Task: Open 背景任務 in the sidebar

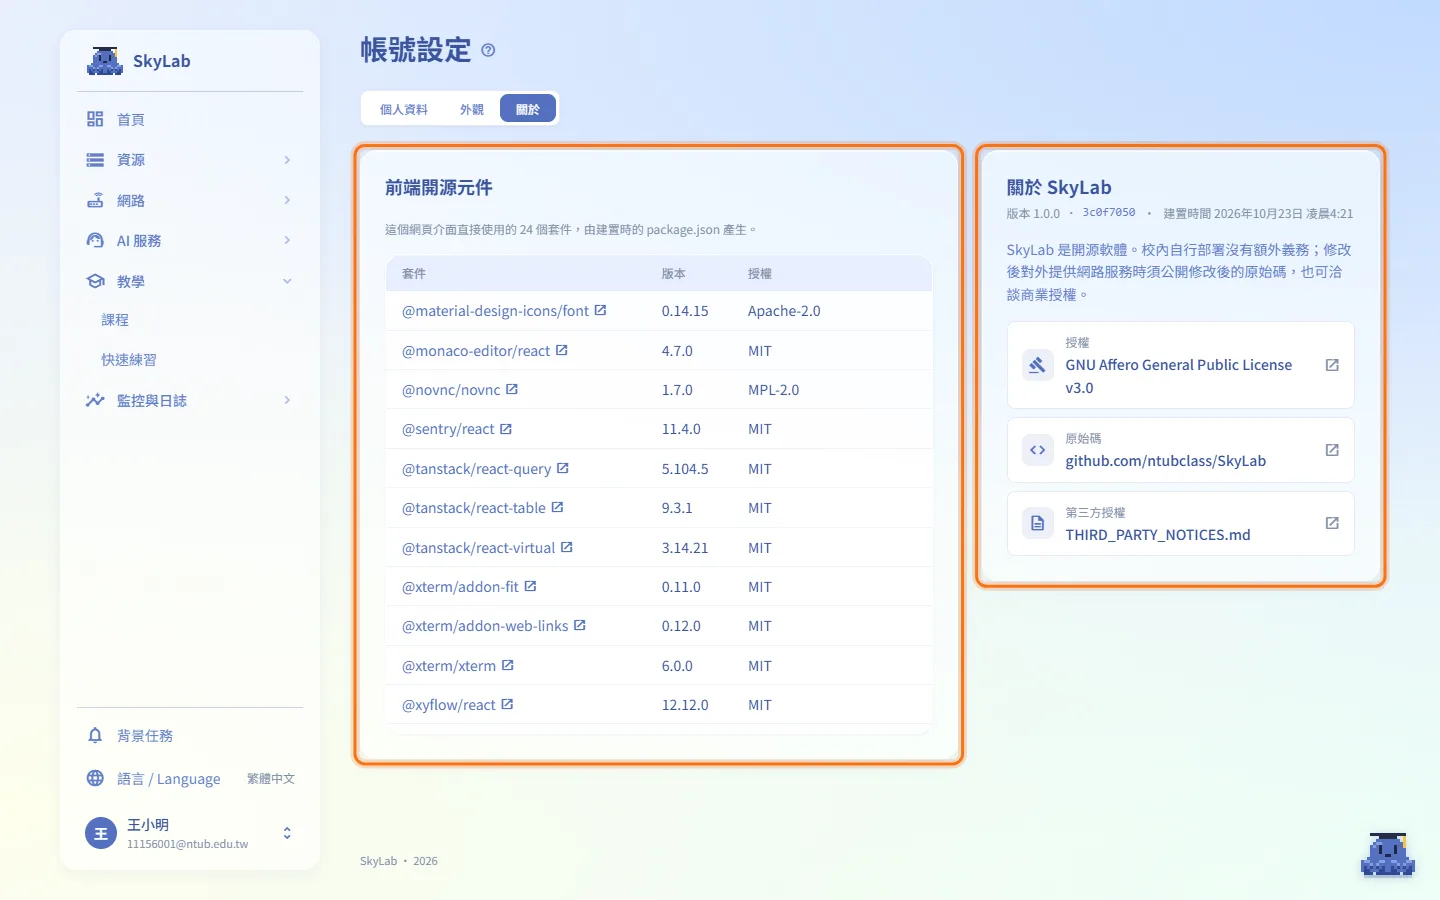Action: [x=190, y=735]
